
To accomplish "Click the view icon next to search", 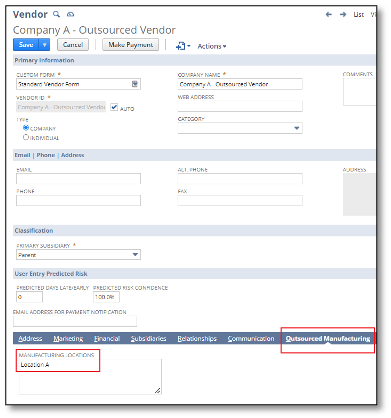I will [x=70, y=14].
